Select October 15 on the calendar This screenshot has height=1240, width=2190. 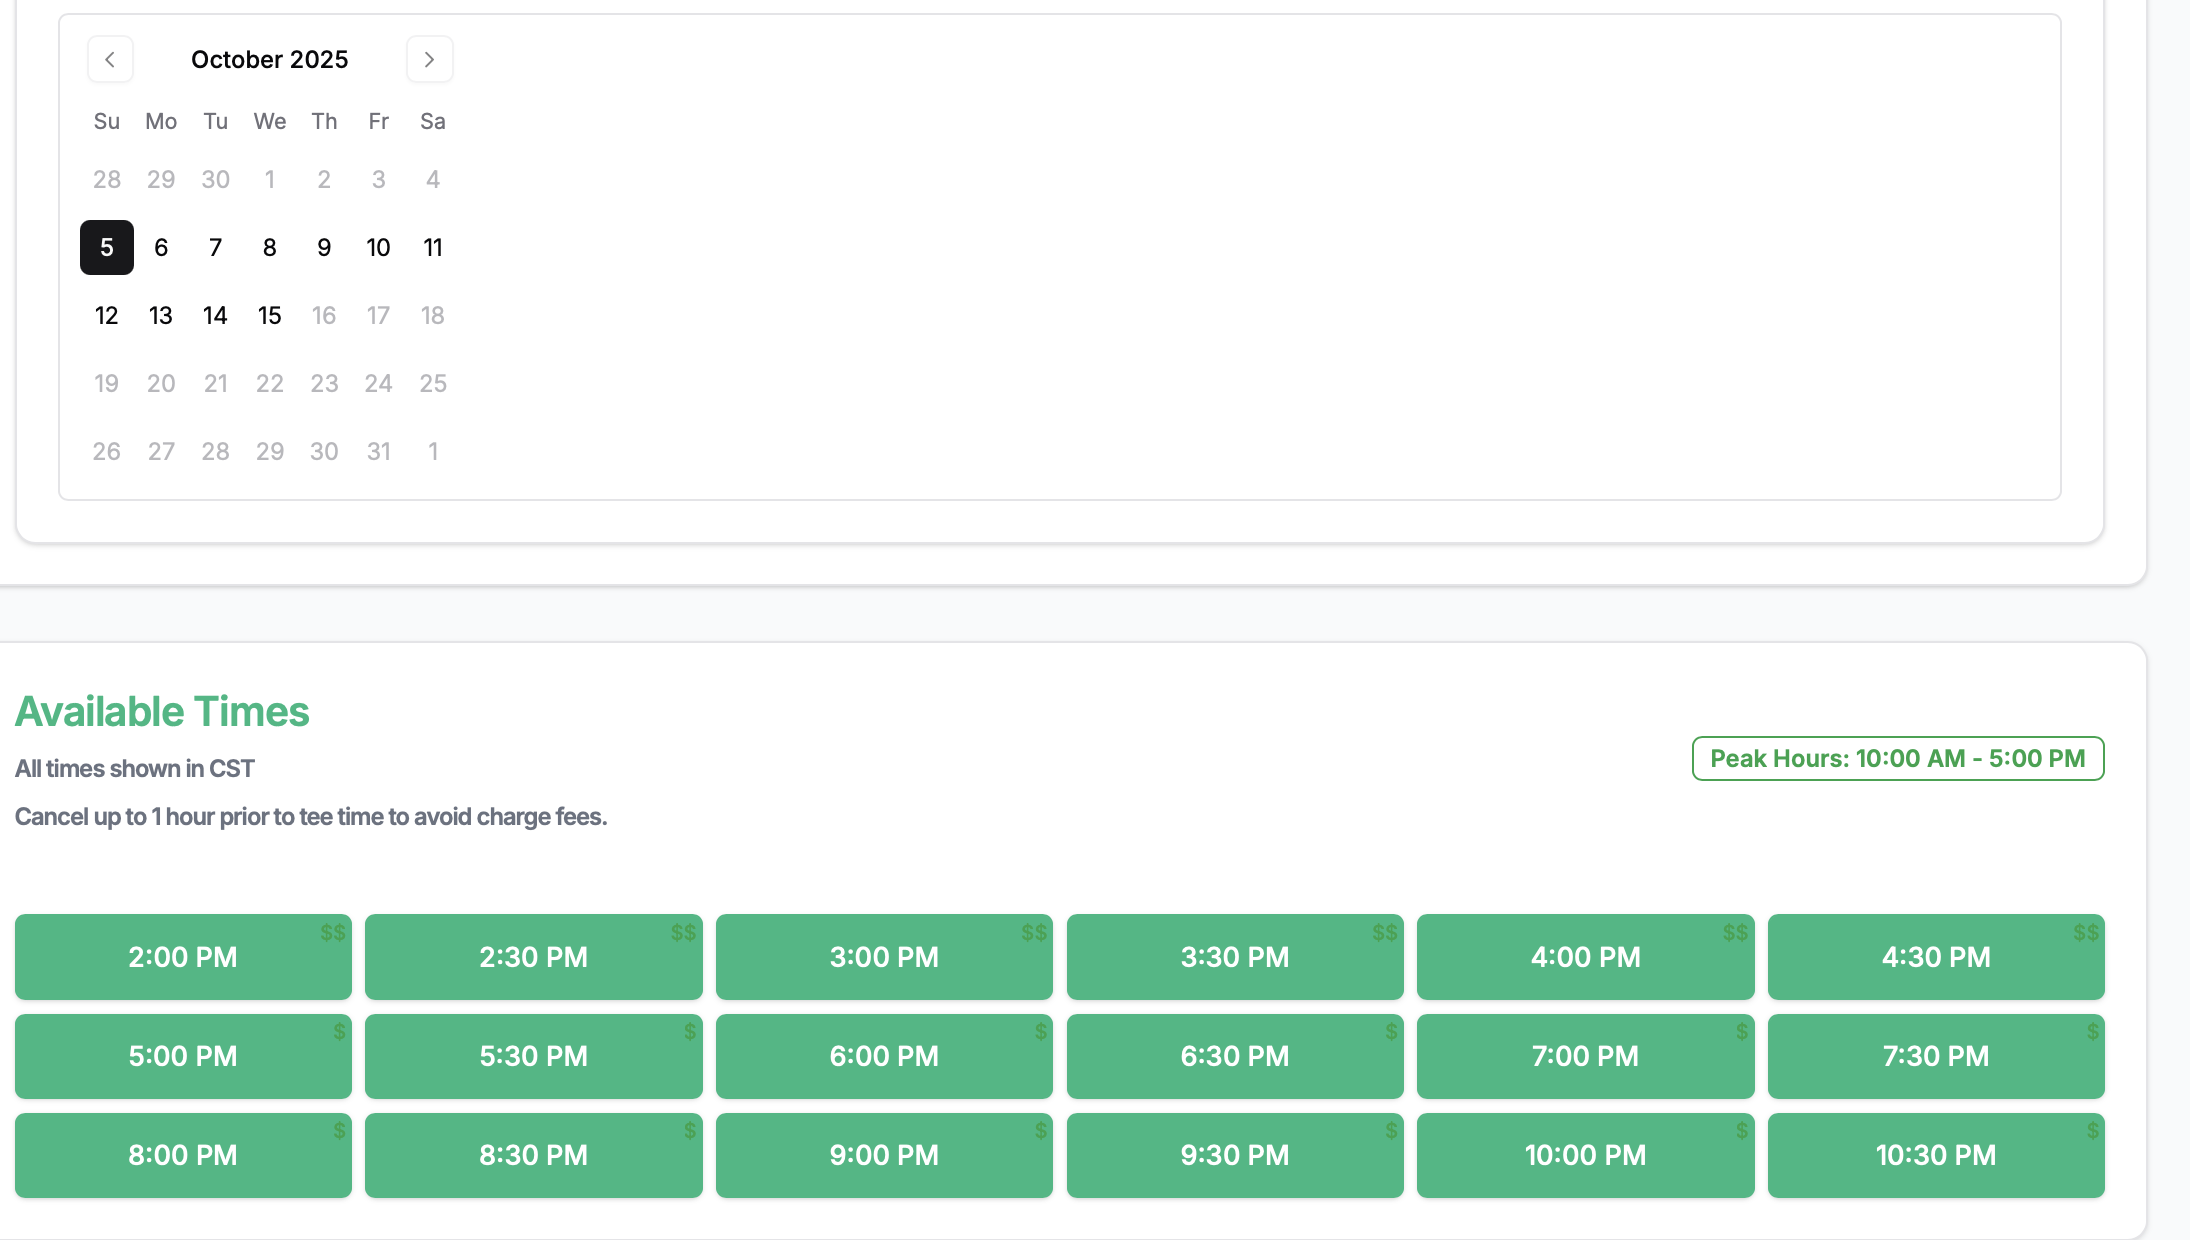(x=269, y=315)
